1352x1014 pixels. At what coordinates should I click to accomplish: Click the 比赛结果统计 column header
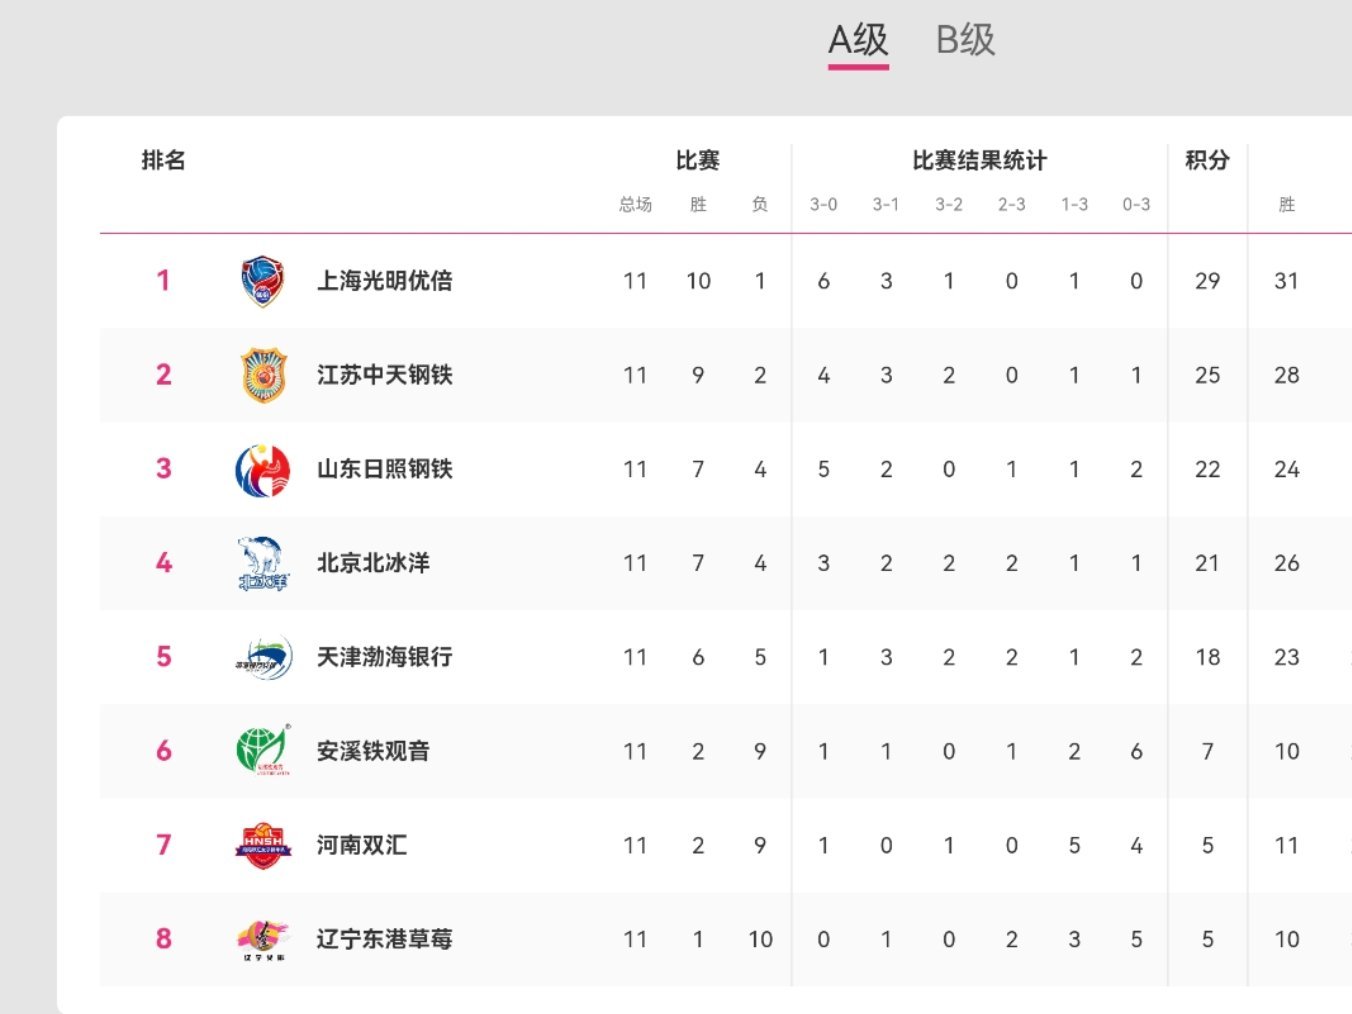pos(979,160)
